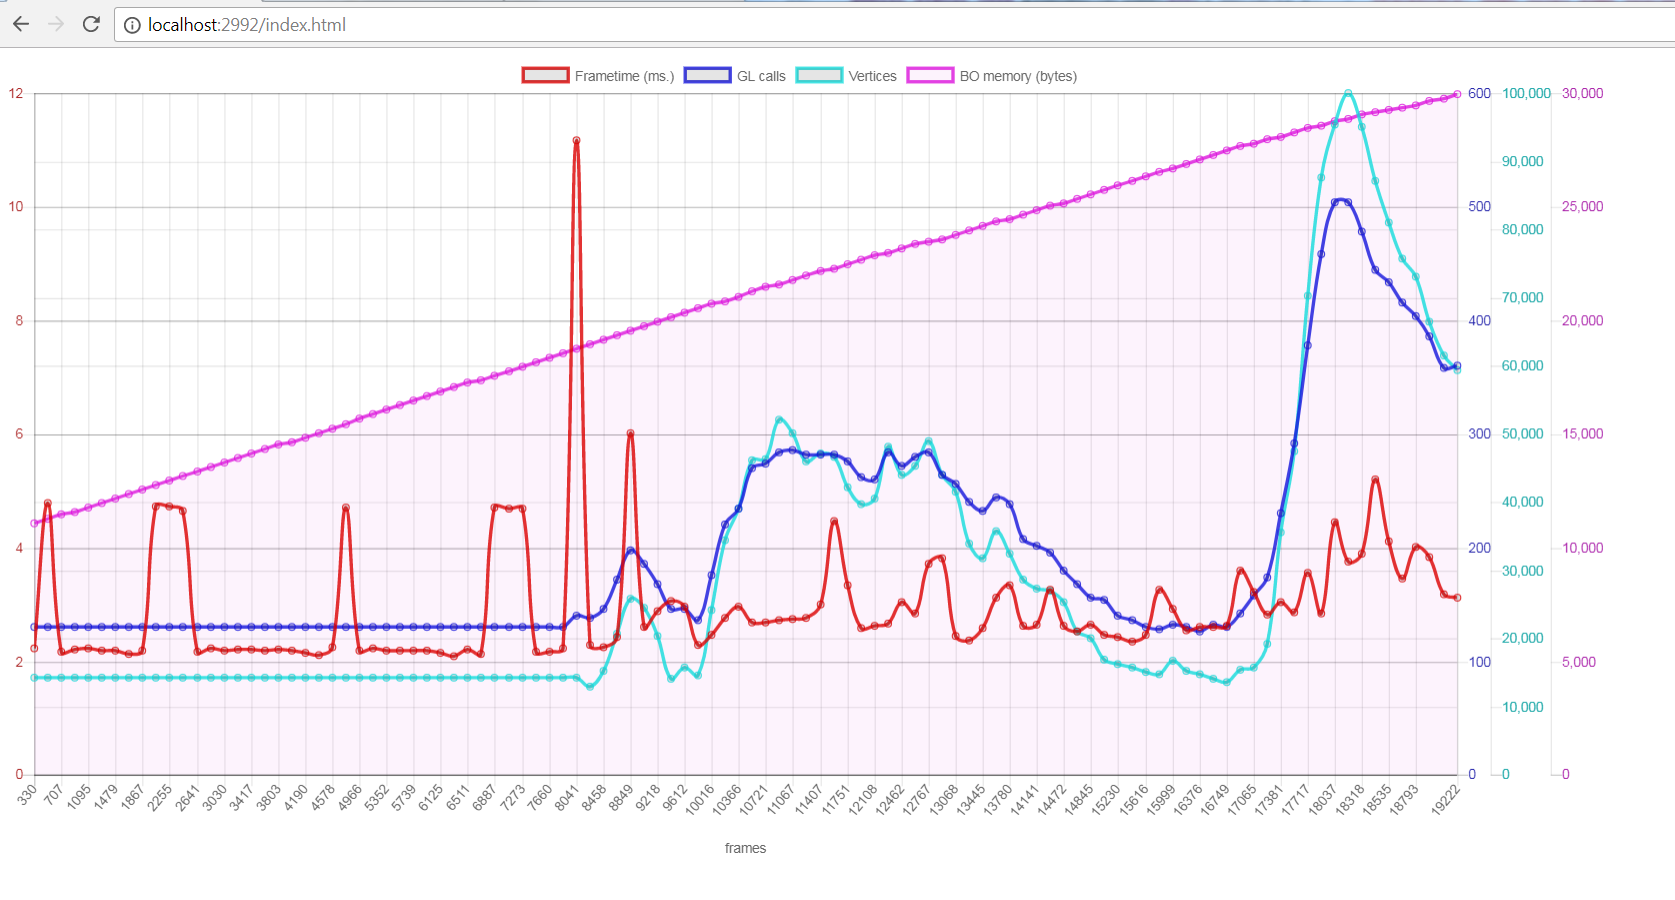Click the first BO memory point at left edge
The width and height of the screenshot is (1675, 900).
[x=35, y=523]
